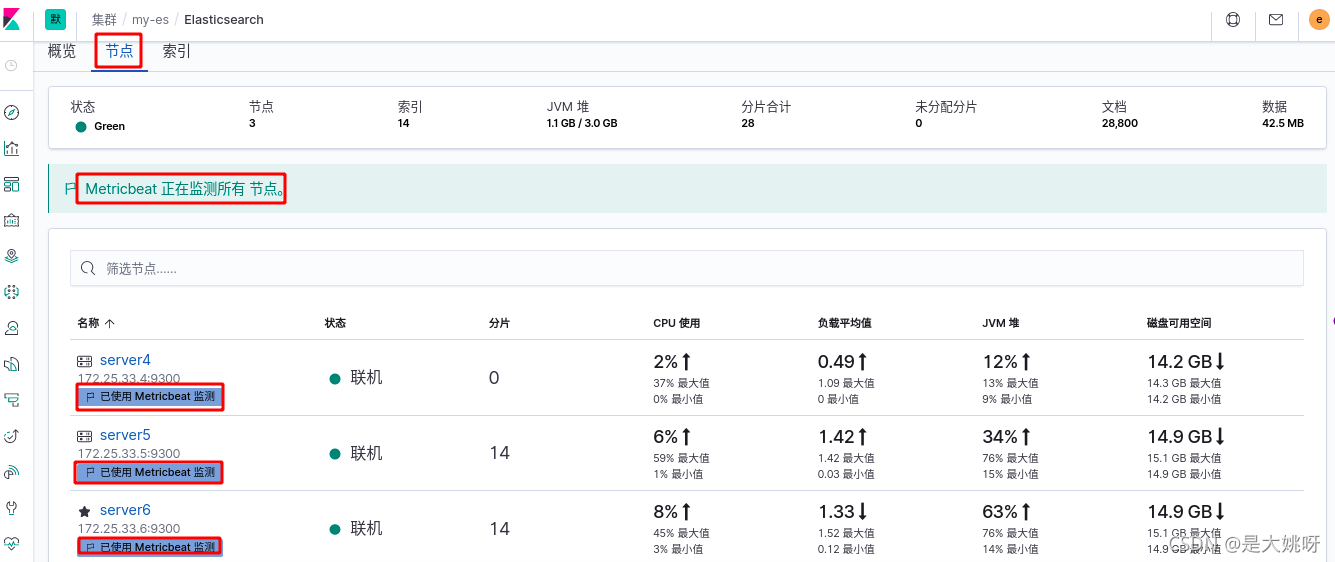1335x562 pixels.
Task: Go to the my-es breadcrumb
Action: tap(150, 19)
